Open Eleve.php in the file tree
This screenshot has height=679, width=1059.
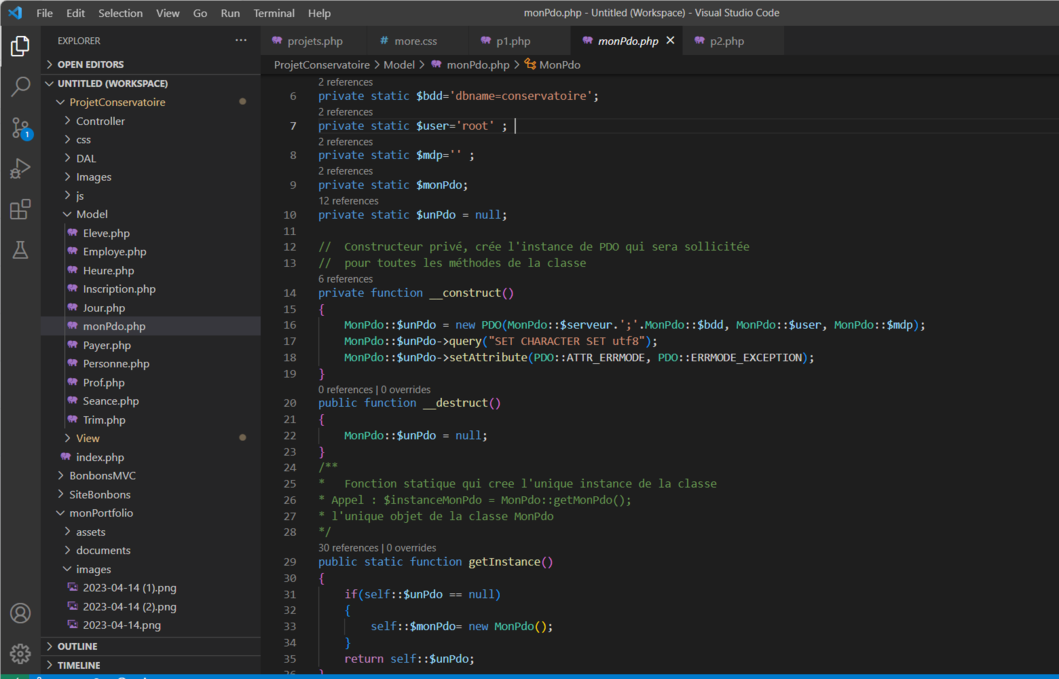click(106, 233)
